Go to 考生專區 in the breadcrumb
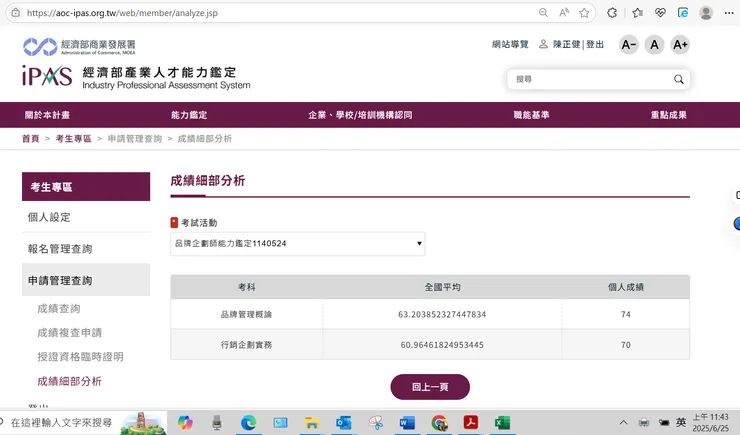 (74, 139)
